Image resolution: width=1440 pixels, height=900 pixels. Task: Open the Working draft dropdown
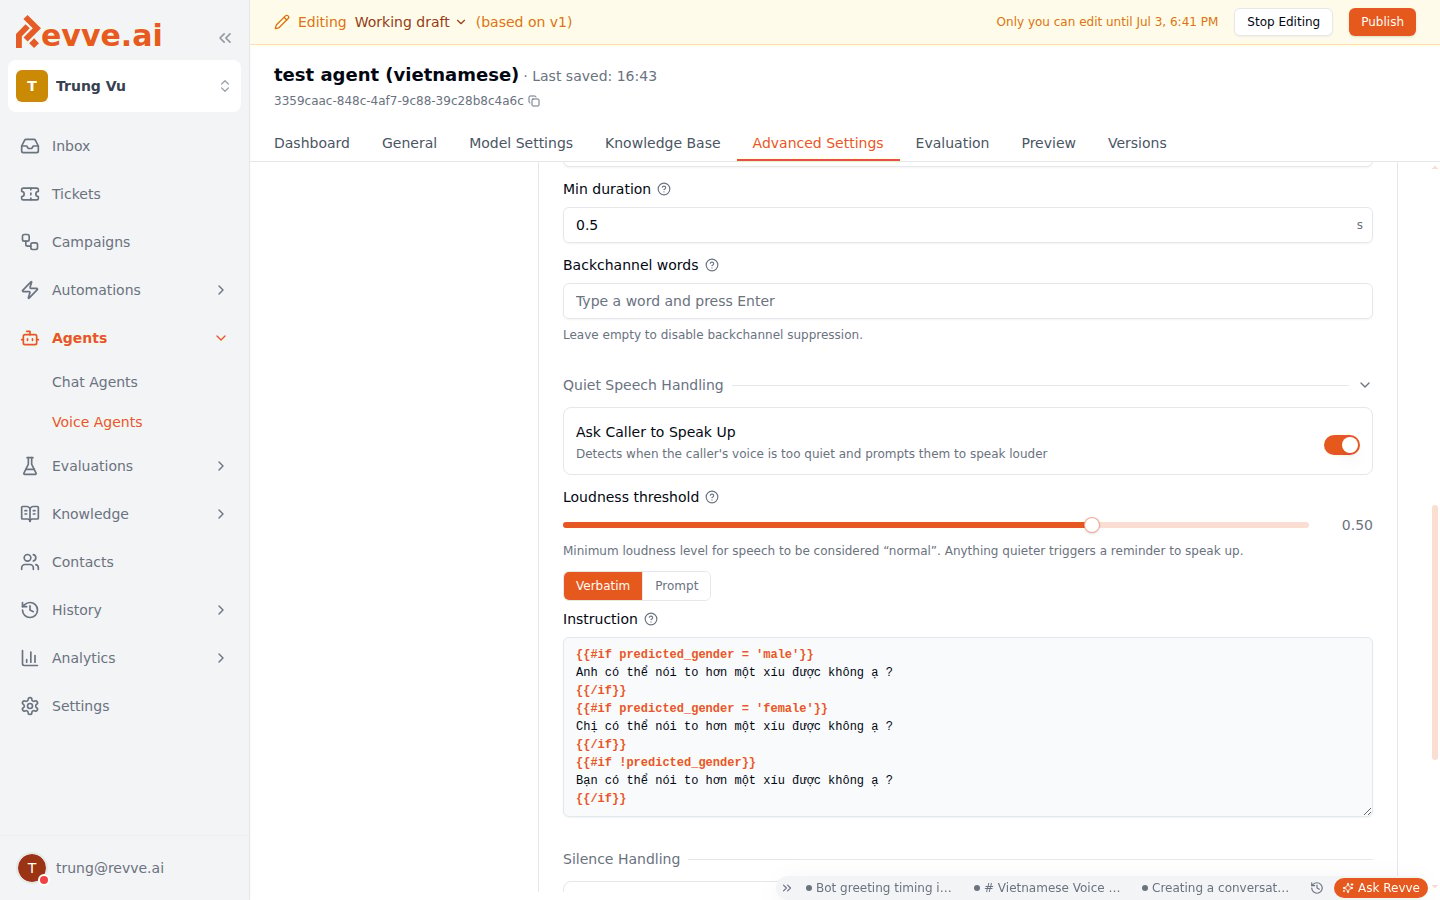point(410,22)
